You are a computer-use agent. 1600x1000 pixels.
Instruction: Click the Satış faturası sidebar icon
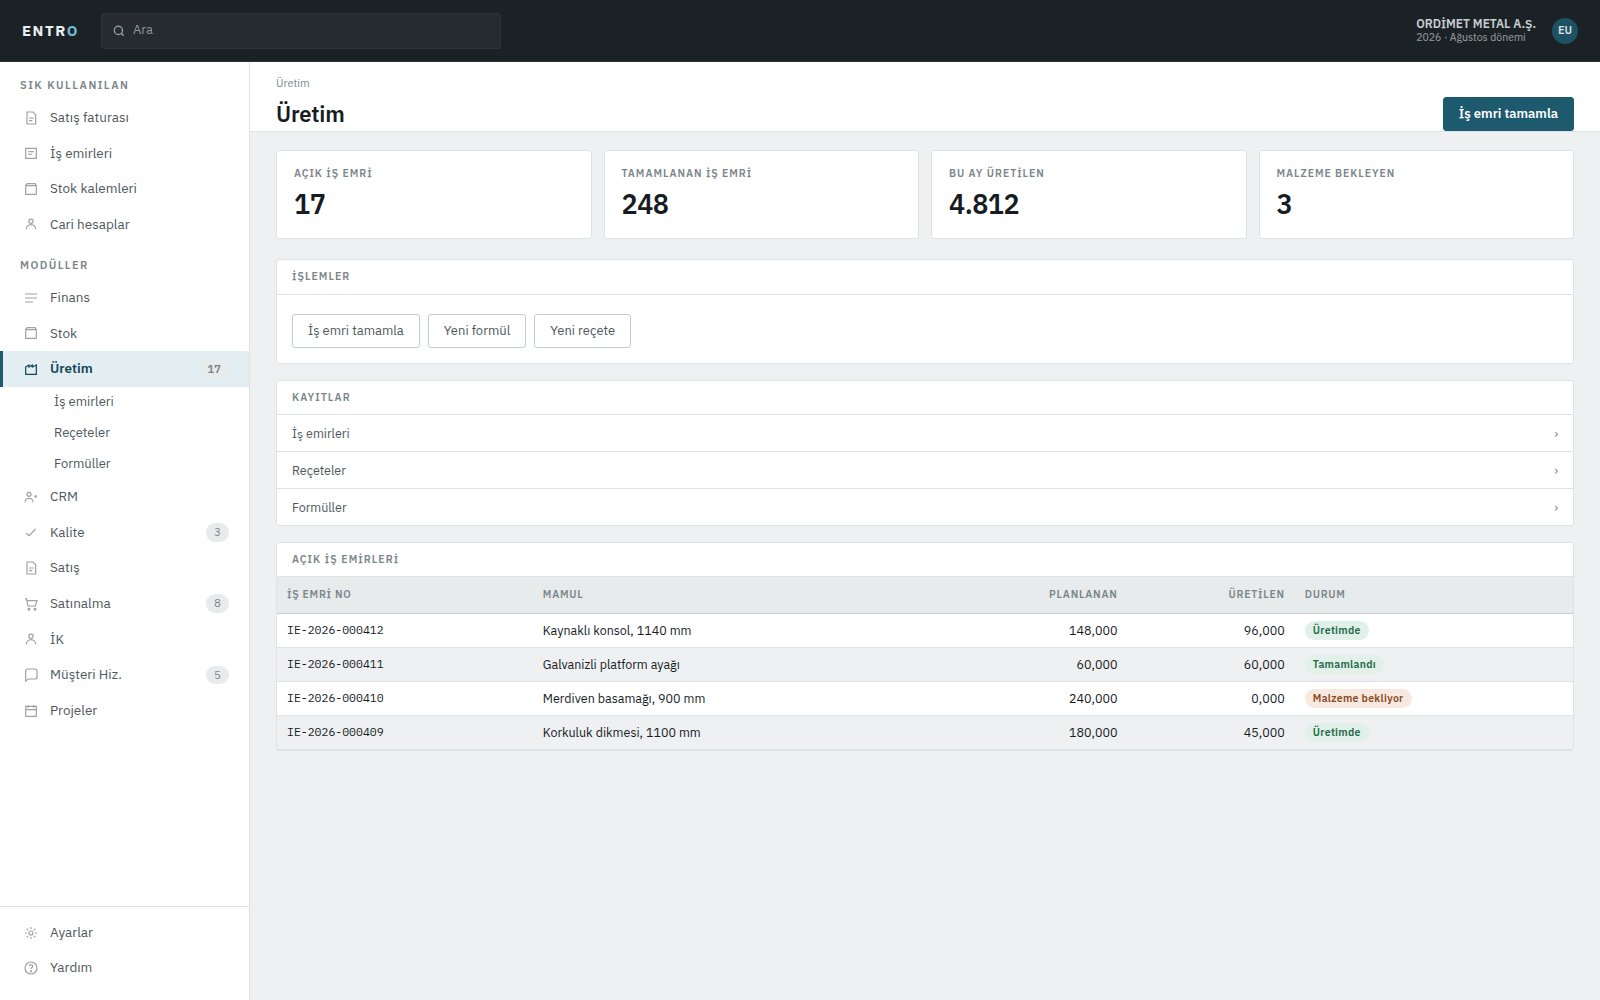(x=31, y=118)
